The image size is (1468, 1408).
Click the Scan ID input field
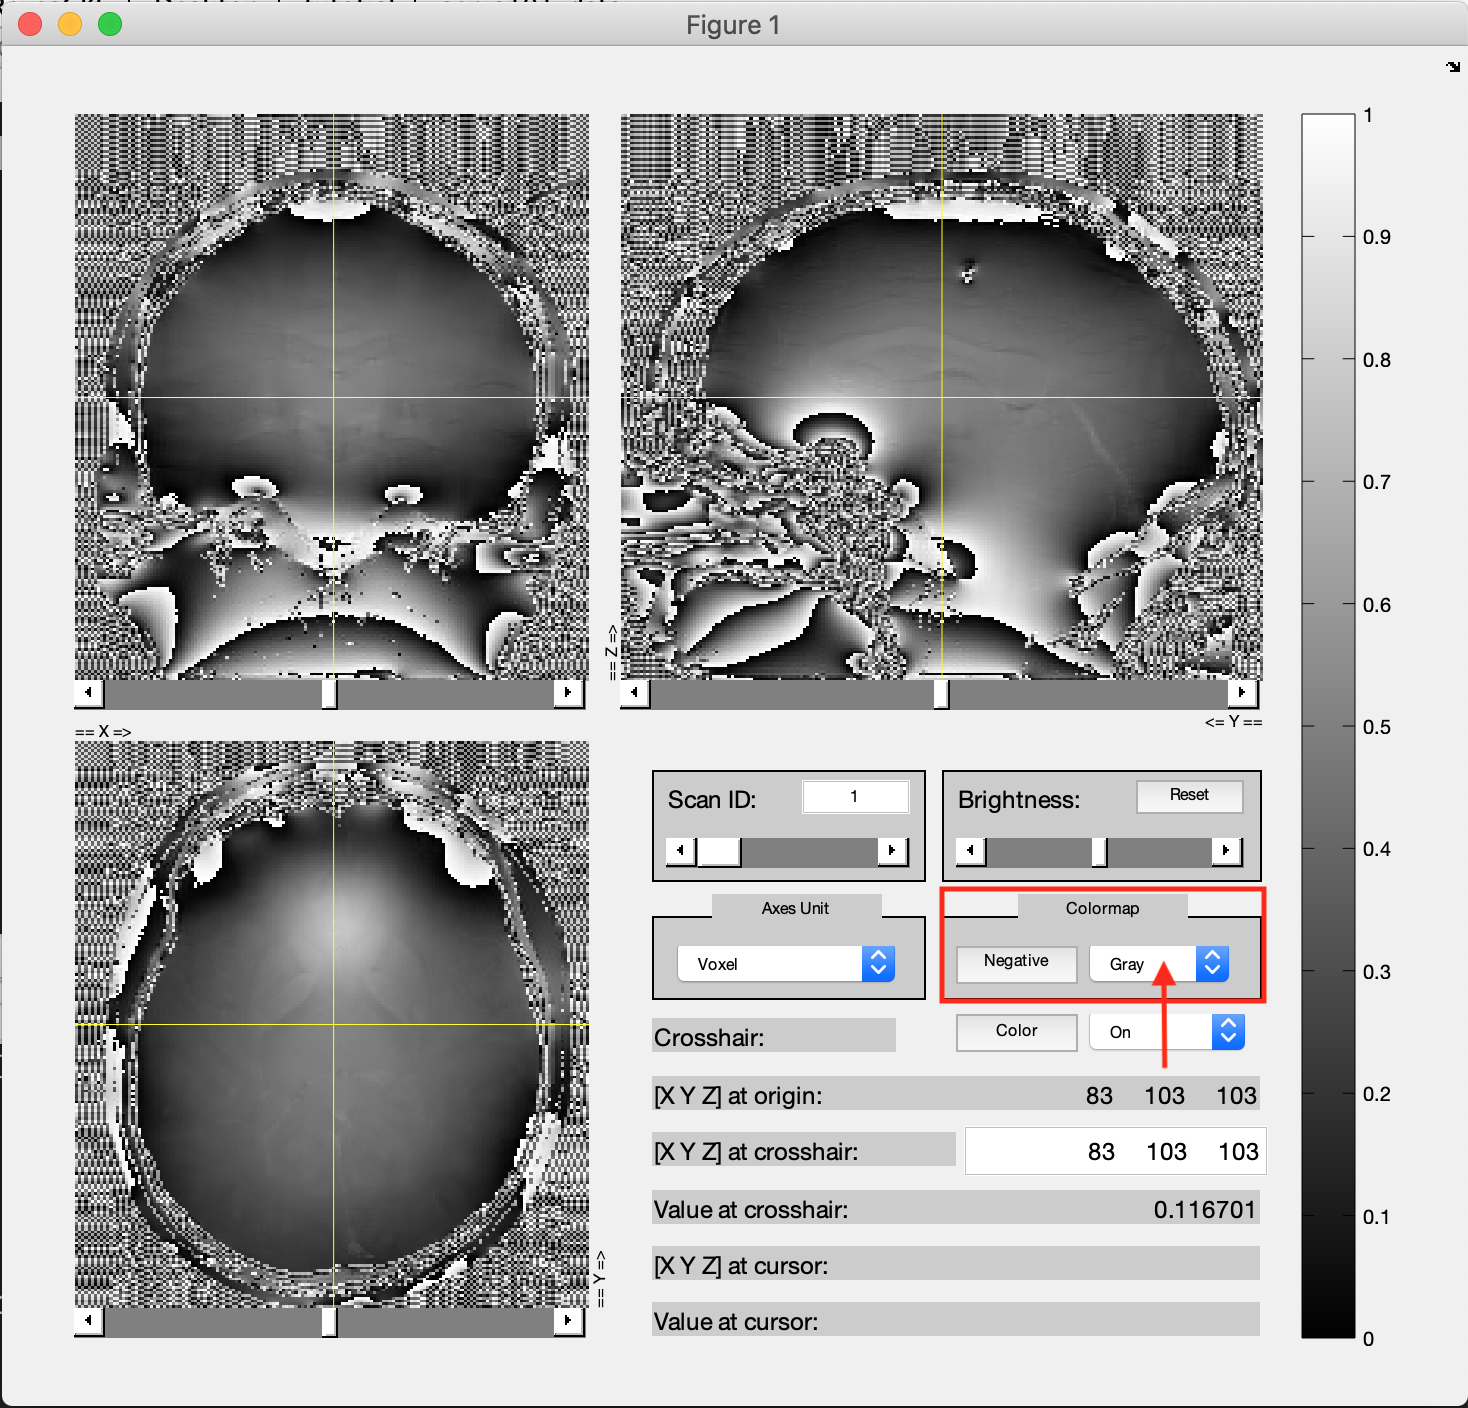click(855, 797)
